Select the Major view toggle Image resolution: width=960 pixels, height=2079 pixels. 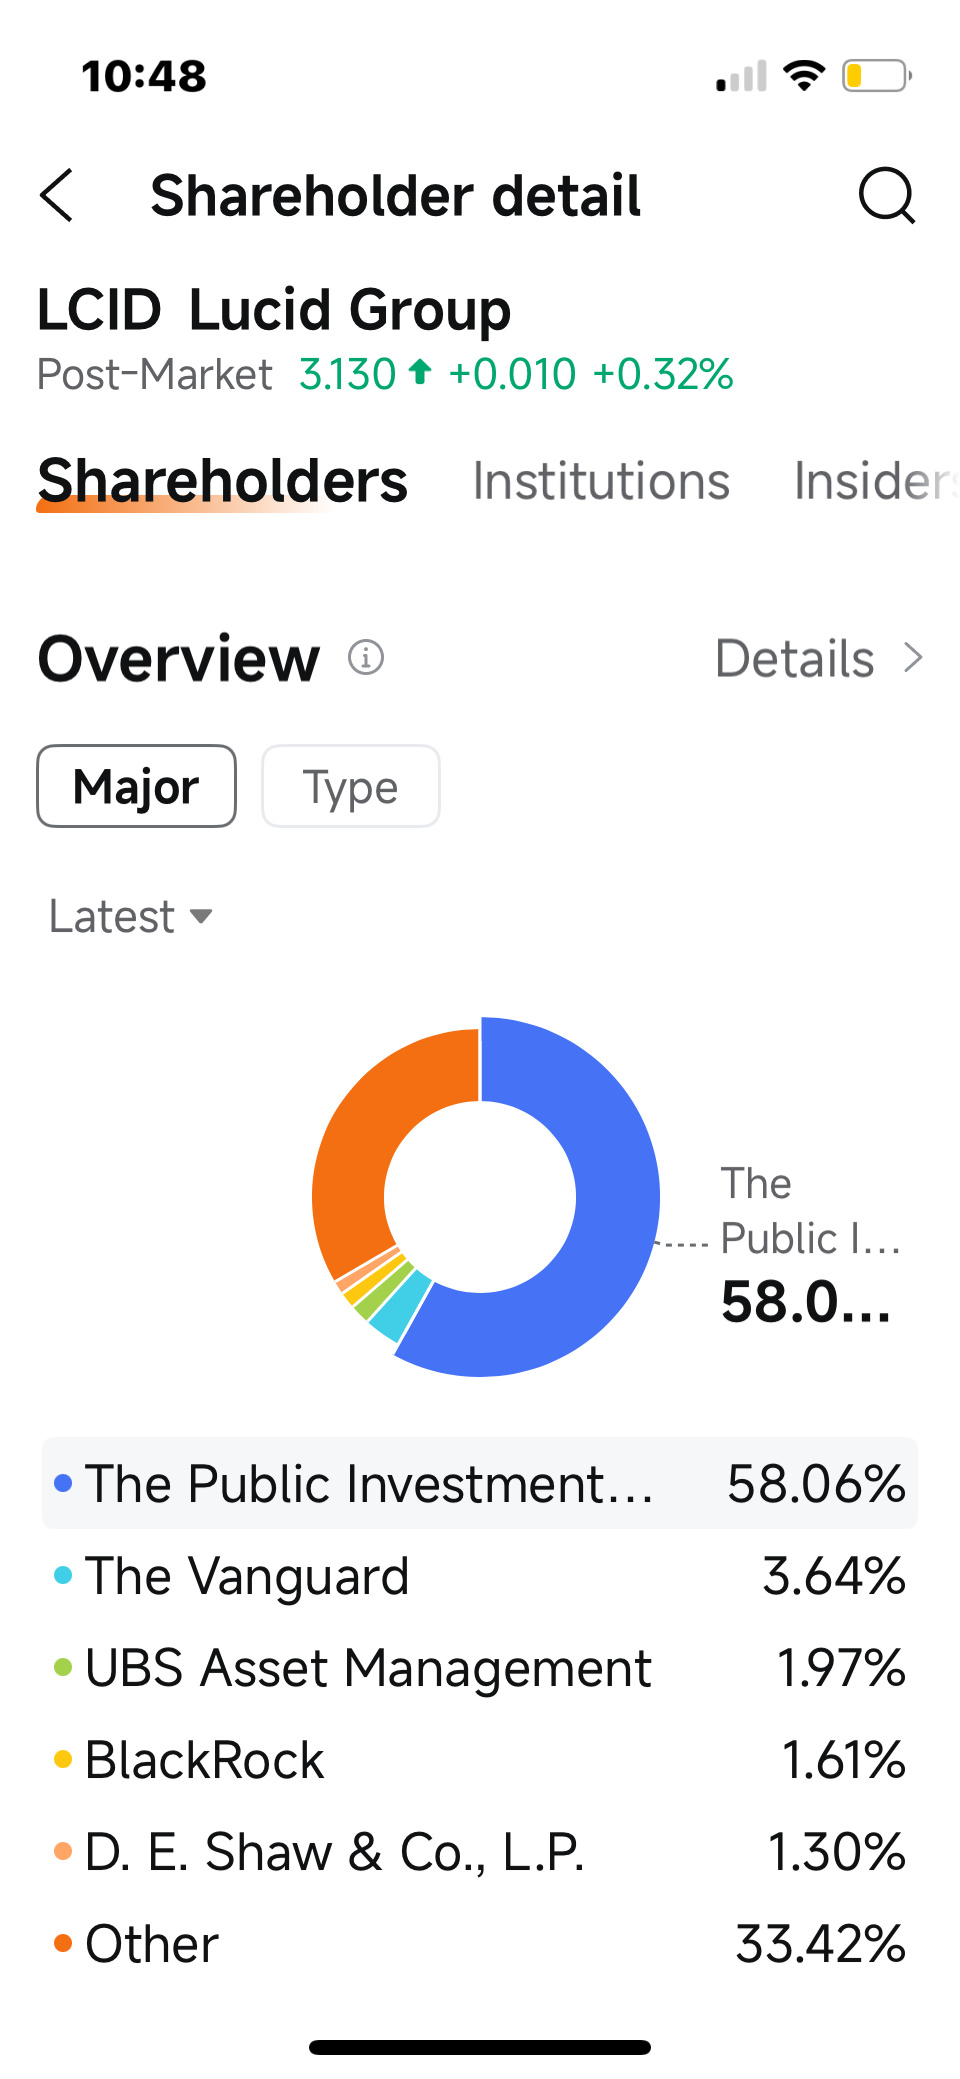[137, 786]
